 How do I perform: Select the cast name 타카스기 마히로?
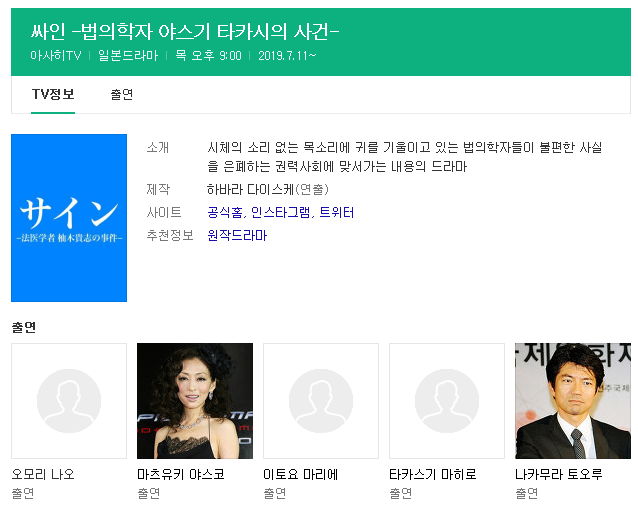click(x=433, y=474)
